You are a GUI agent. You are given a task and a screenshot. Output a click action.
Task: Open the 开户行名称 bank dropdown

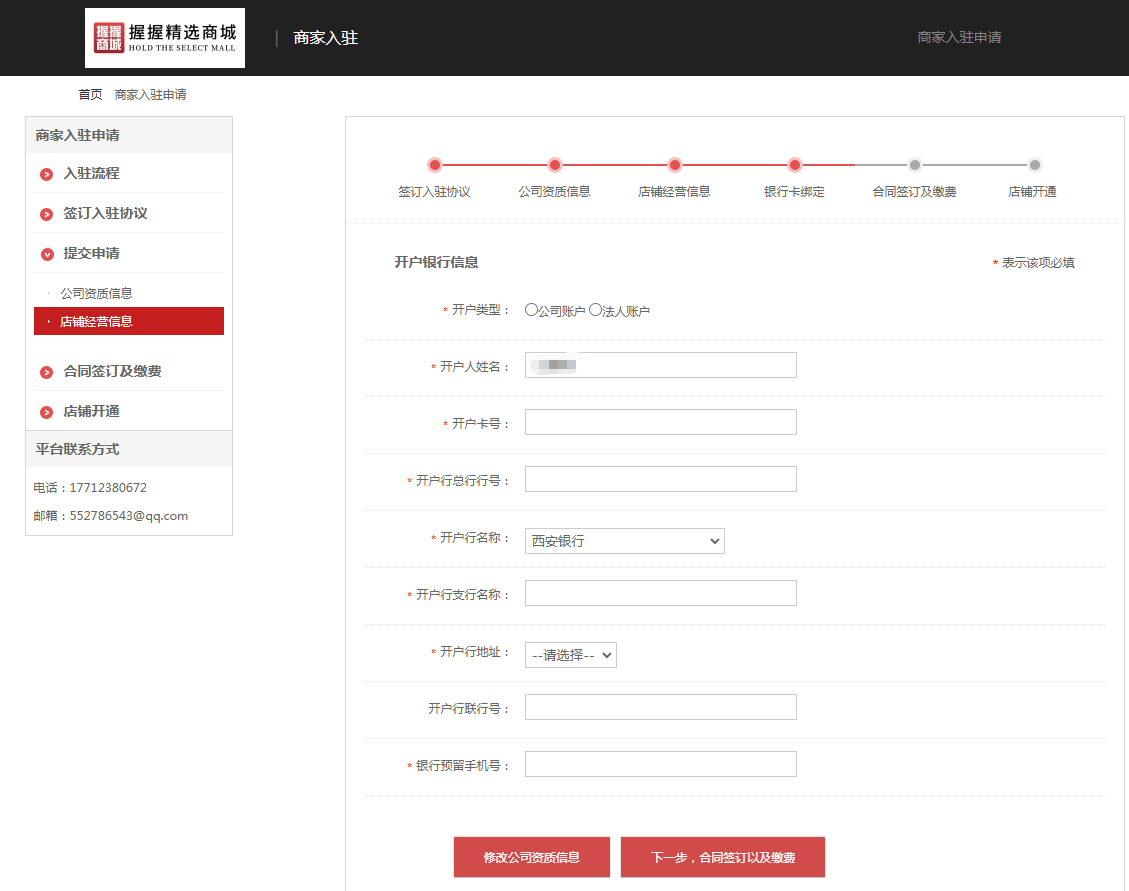624,541
